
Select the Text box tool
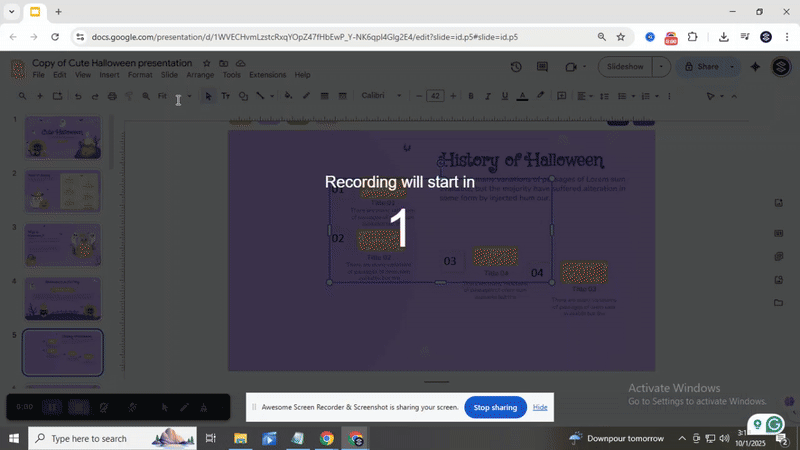(x=225, y=96)
